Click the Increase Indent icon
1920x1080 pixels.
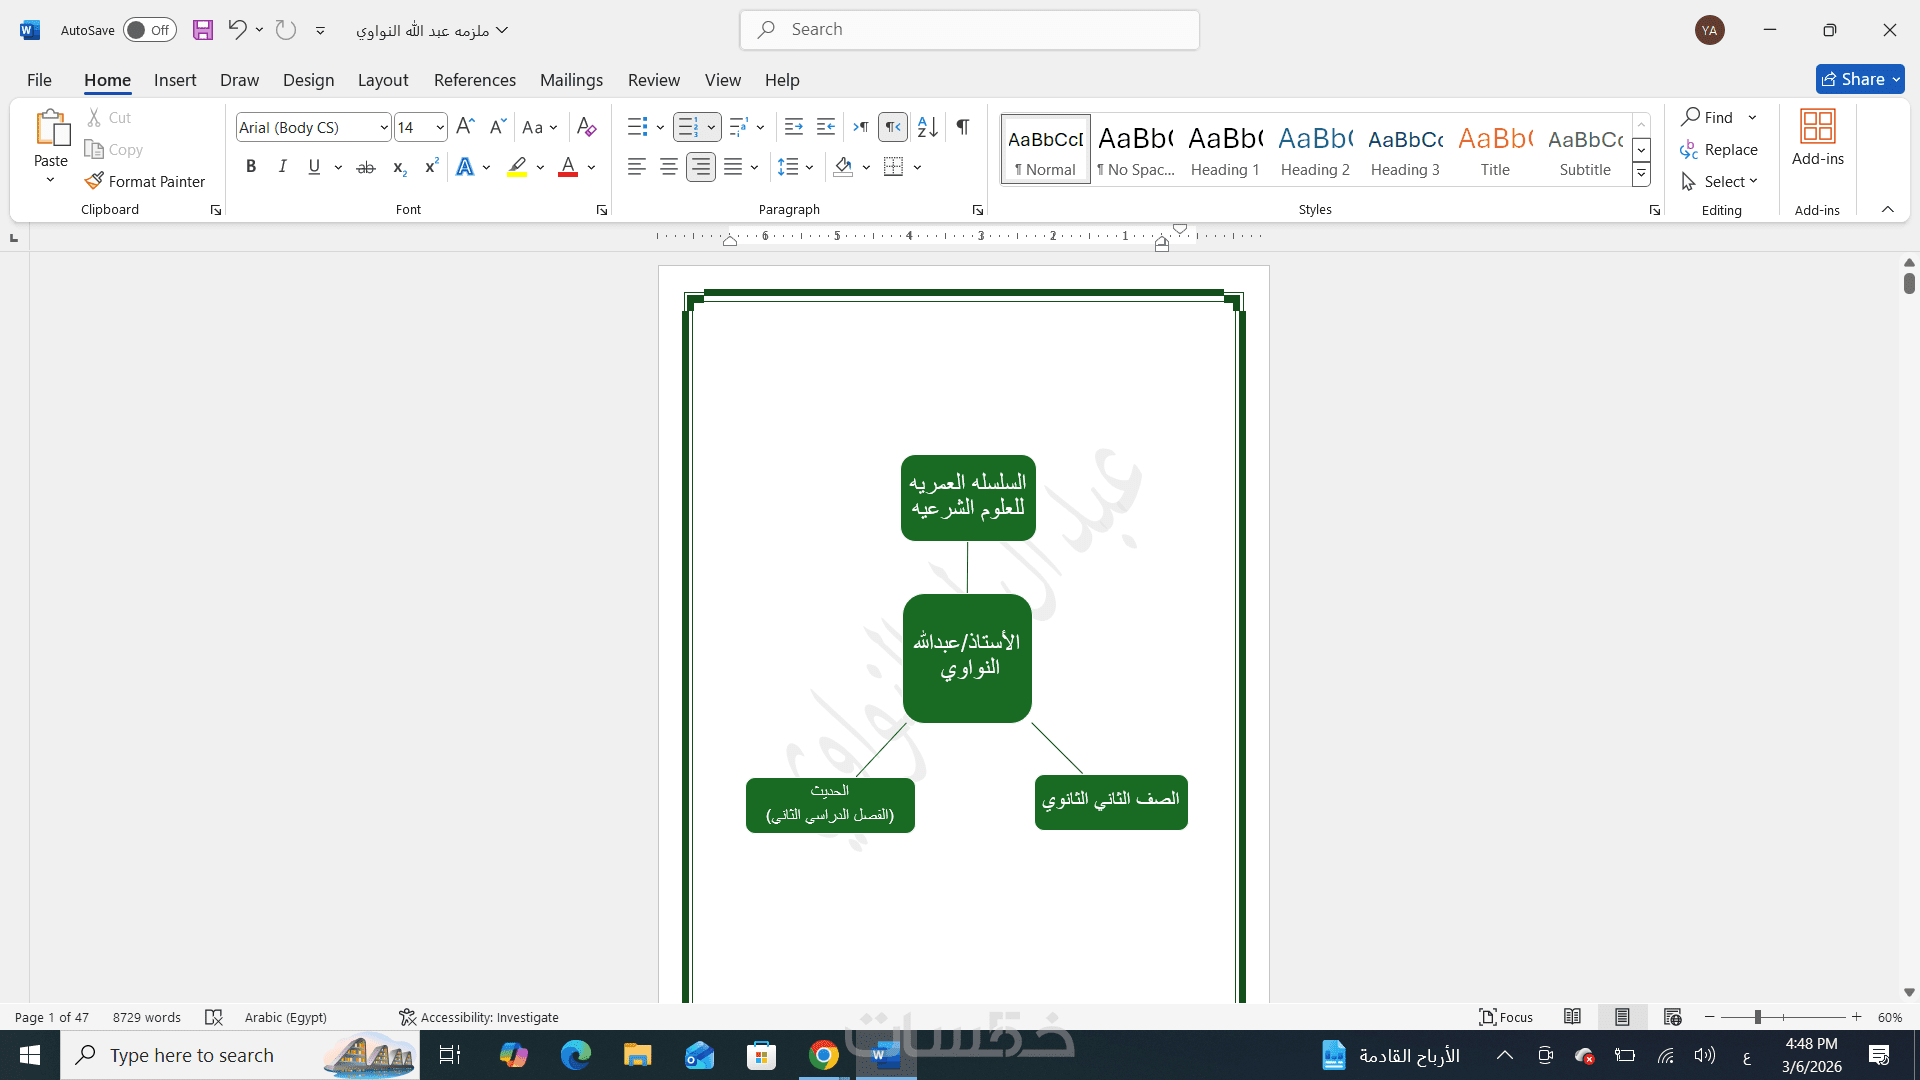click(x=826, y=127)
